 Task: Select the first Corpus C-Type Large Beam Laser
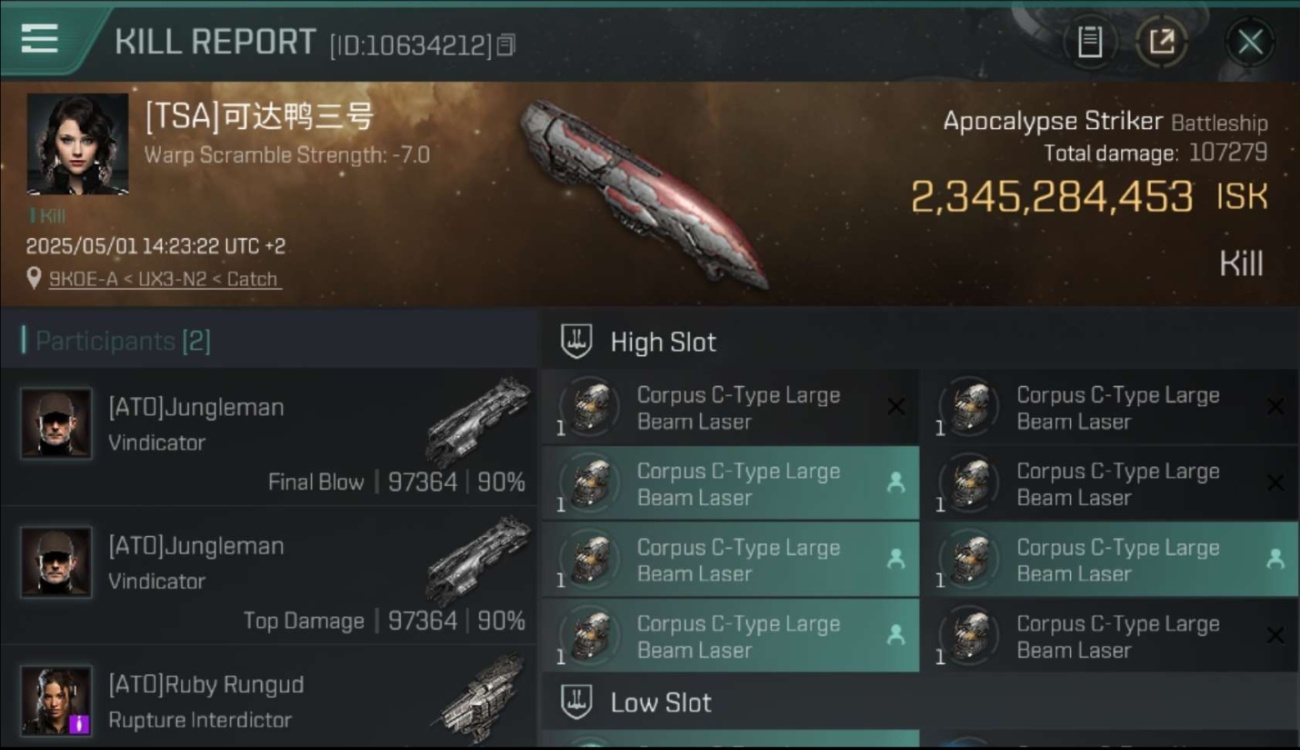tap(729, 407)
